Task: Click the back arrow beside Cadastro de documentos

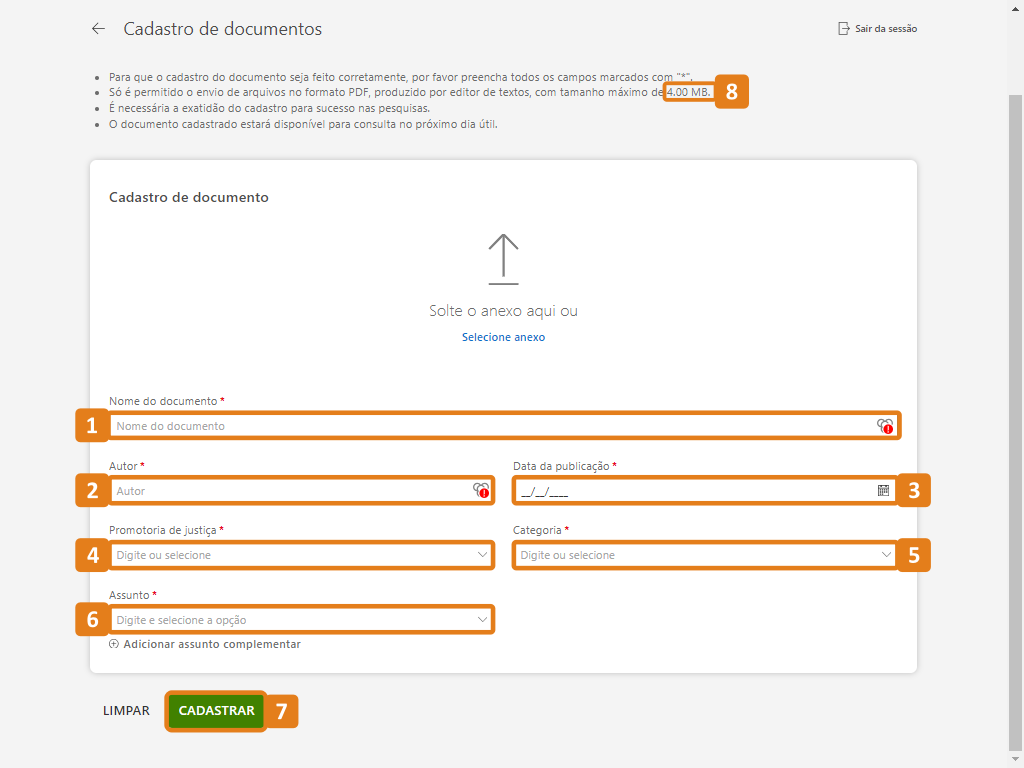Action: point(98,29)
